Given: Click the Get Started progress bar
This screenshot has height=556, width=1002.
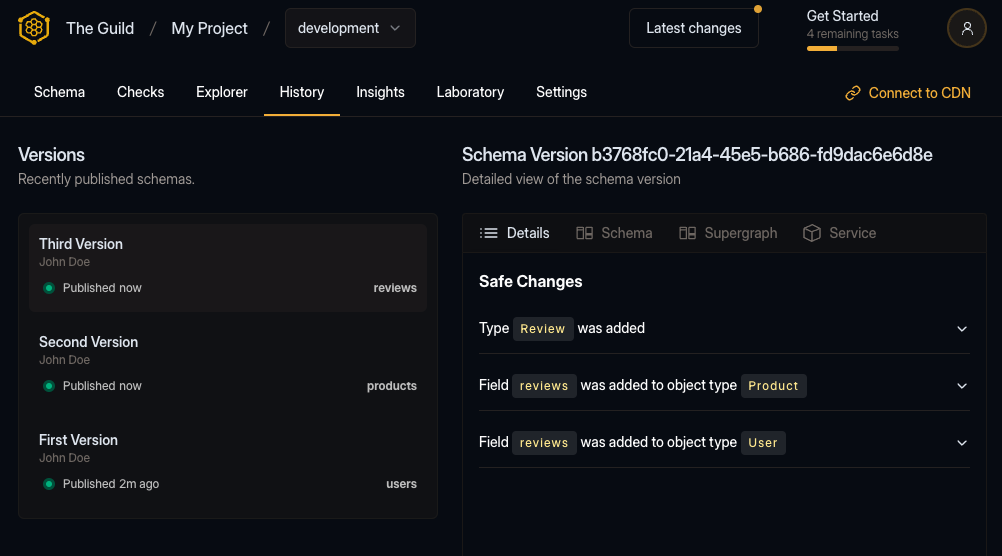Looking at the screenshot, I should pyautogui.click(x=852, y=48).
